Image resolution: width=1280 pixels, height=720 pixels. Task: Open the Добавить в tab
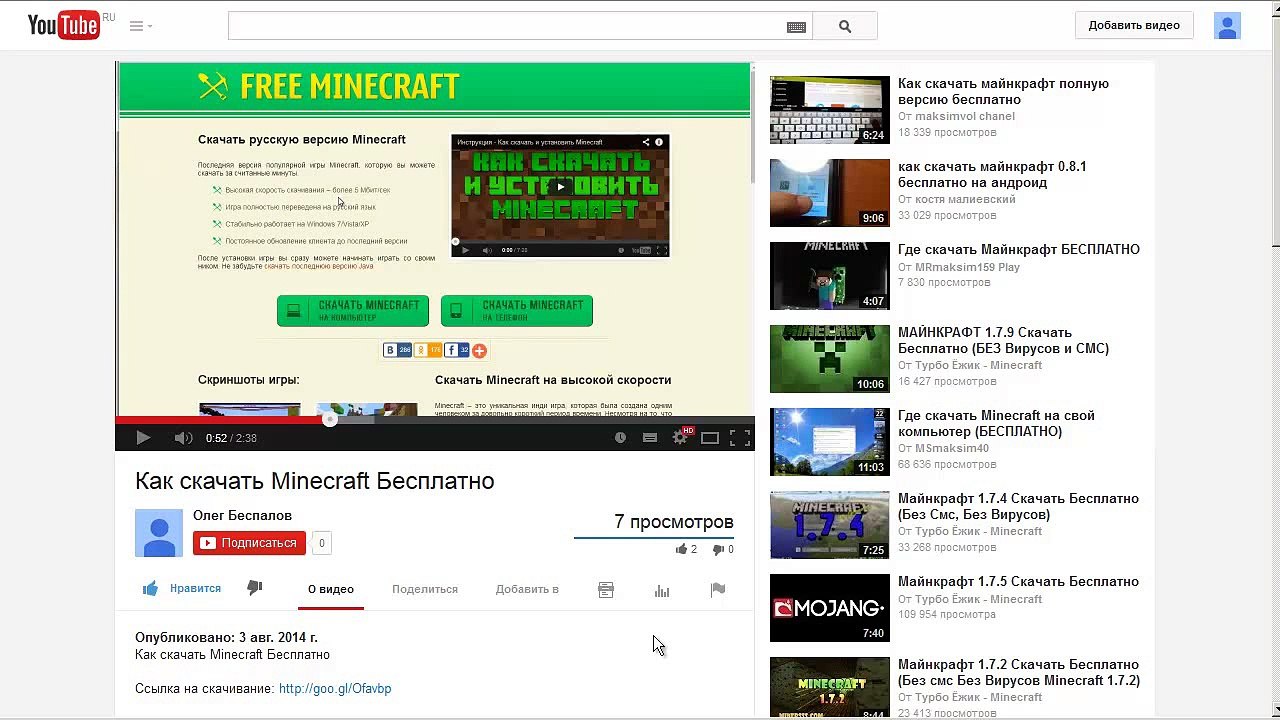[x=527, y=589]
